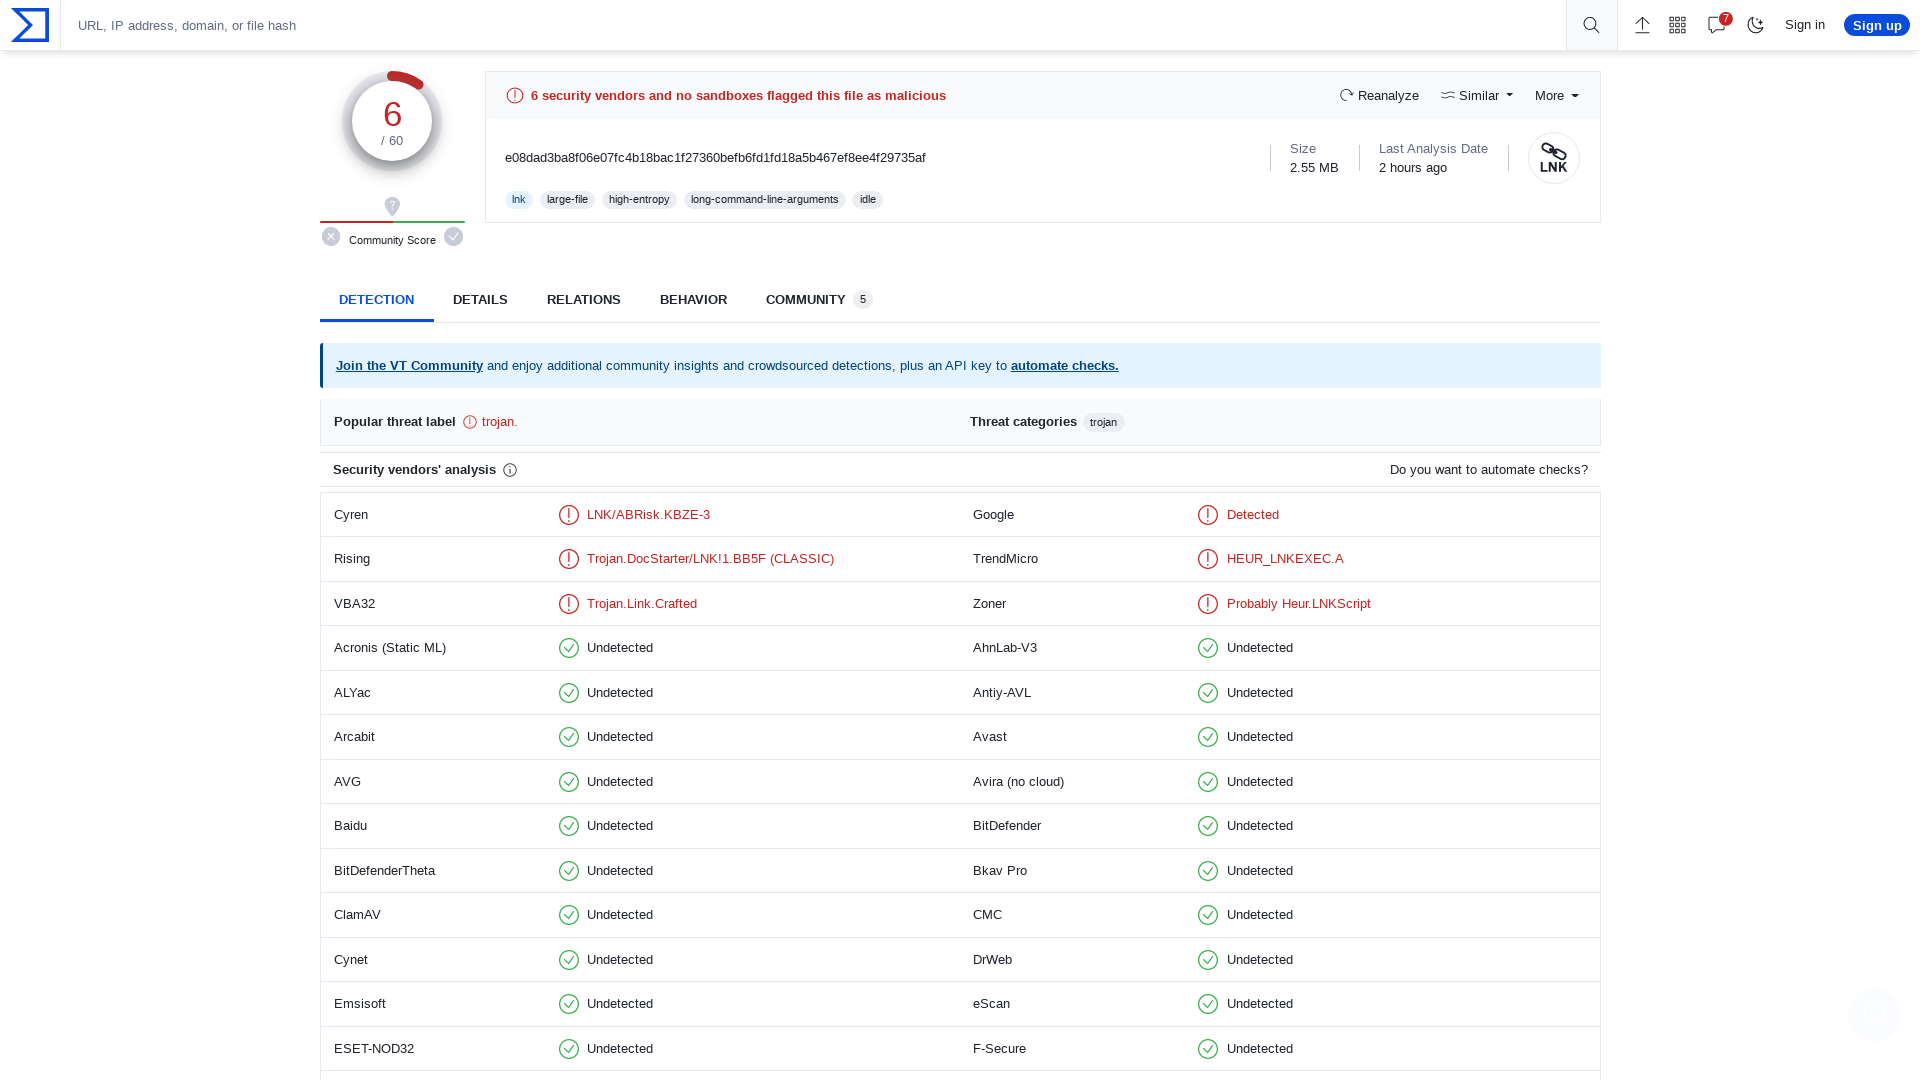The height and width of the screenshot is (1080, 1920).
Task: Click Join the VT Community link
Action: (409, 366)
